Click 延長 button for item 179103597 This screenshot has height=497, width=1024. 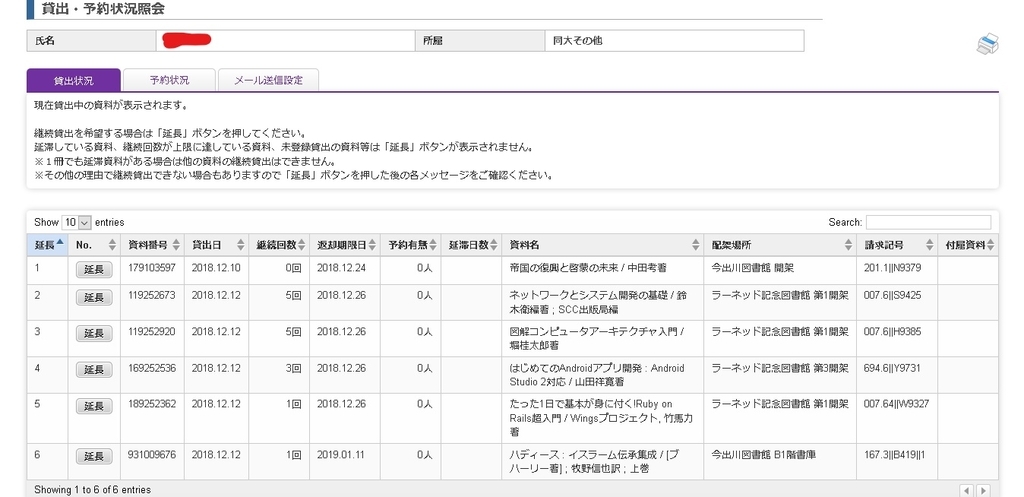(94, 270)
